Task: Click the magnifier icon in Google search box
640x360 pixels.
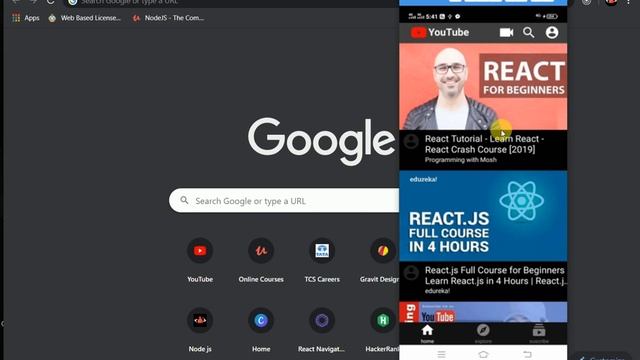Action: pyautogui.click(x=184, y=200)
